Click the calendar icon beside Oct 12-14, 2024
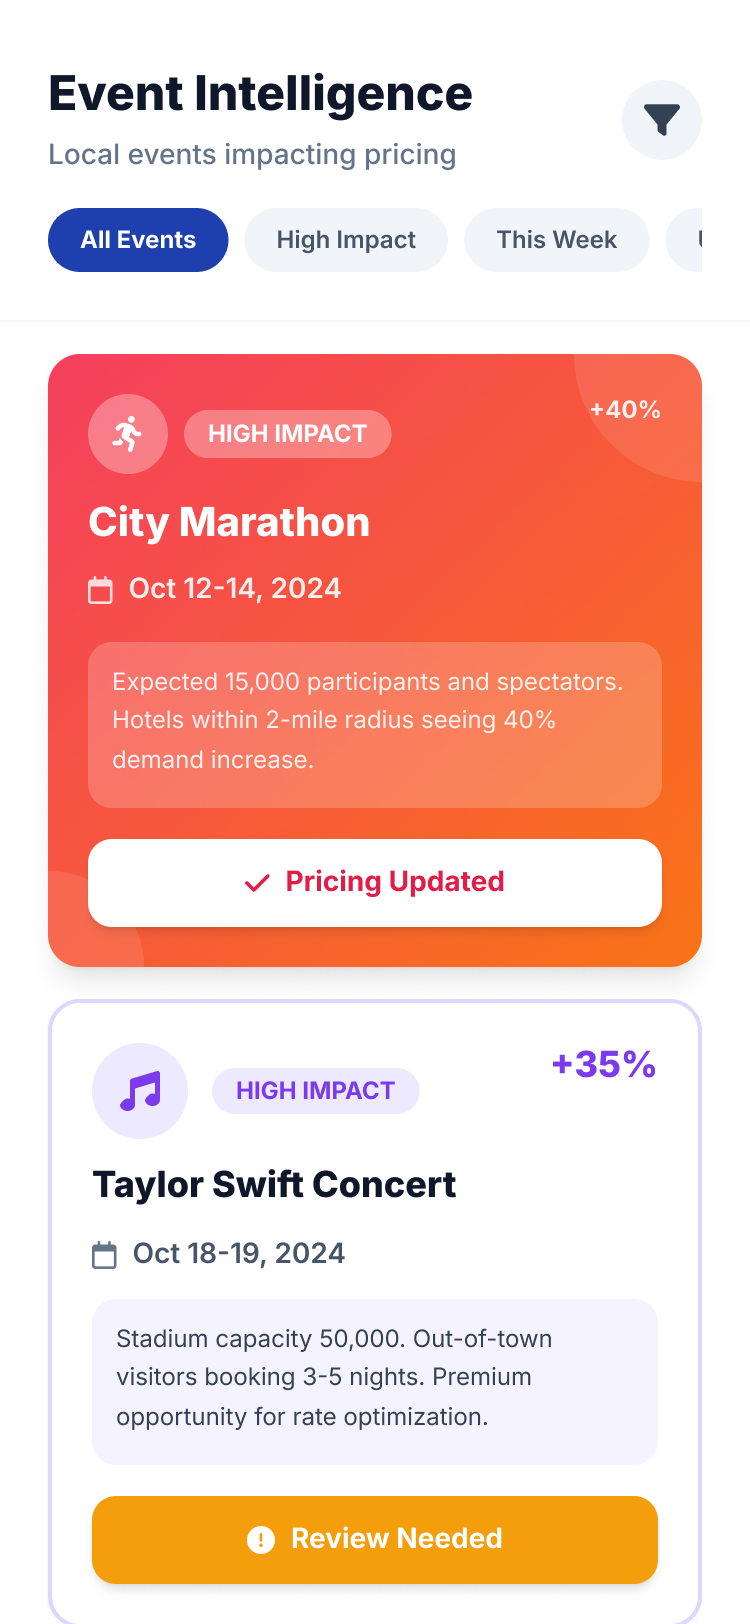Image resolution: width=750 pixels, height=1624 pixels. 101,590
